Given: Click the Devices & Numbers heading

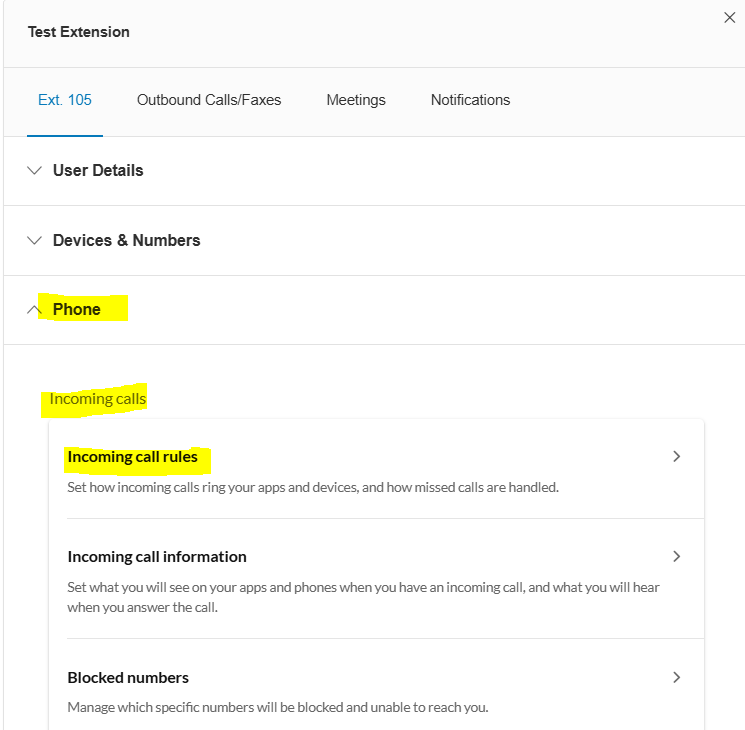Looking at the screenshot, I should coord(126,240).
